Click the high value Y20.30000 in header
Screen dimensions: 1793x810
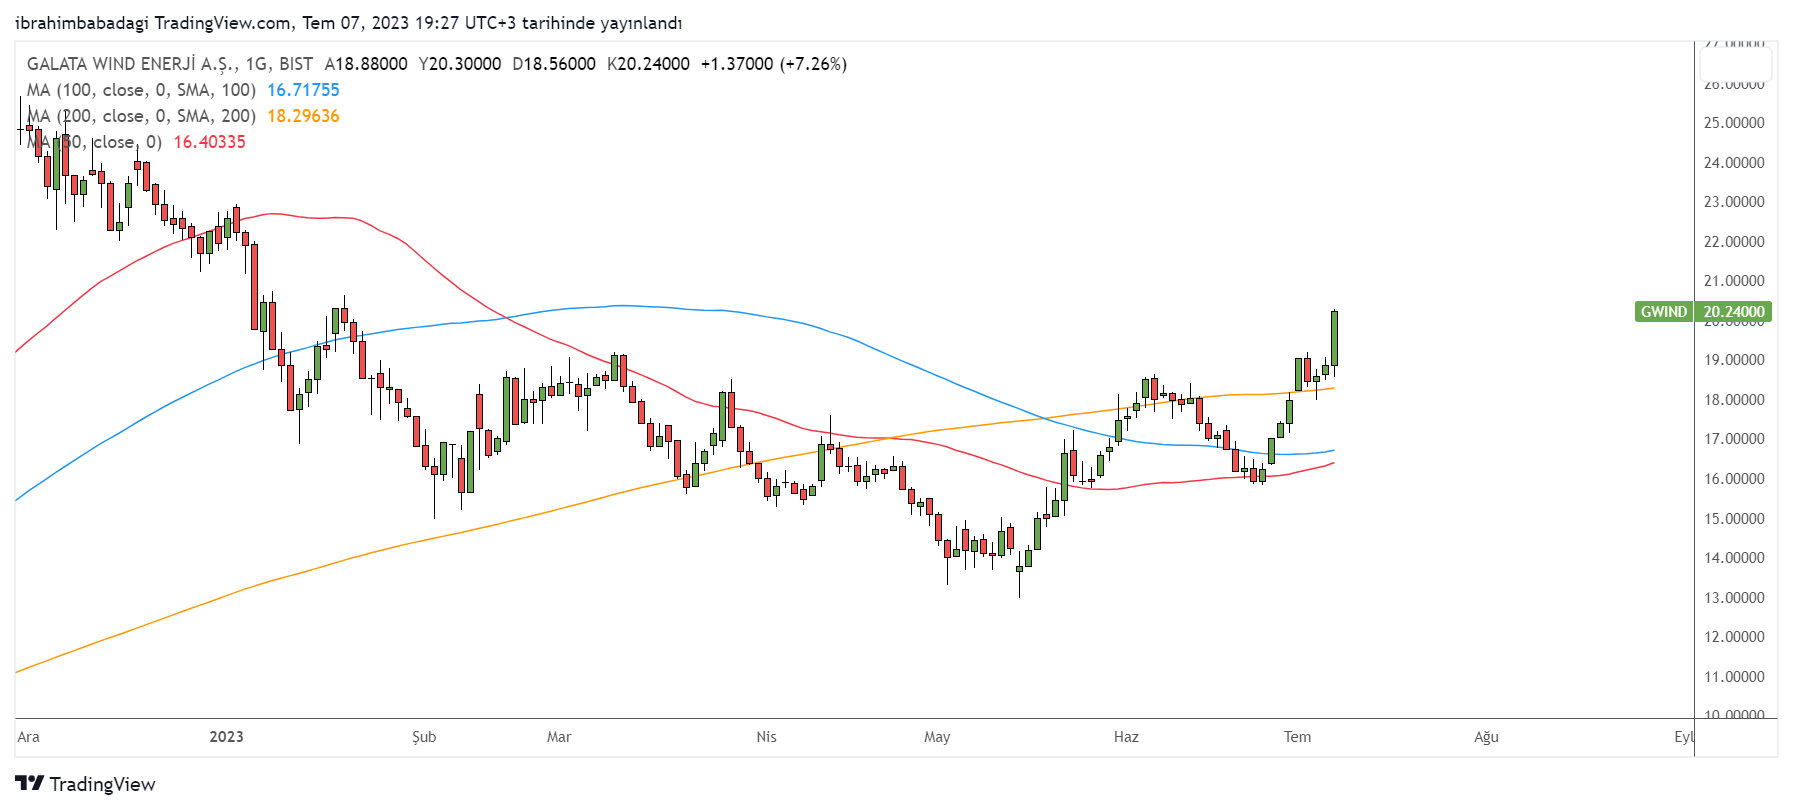[x=460, y=64]
